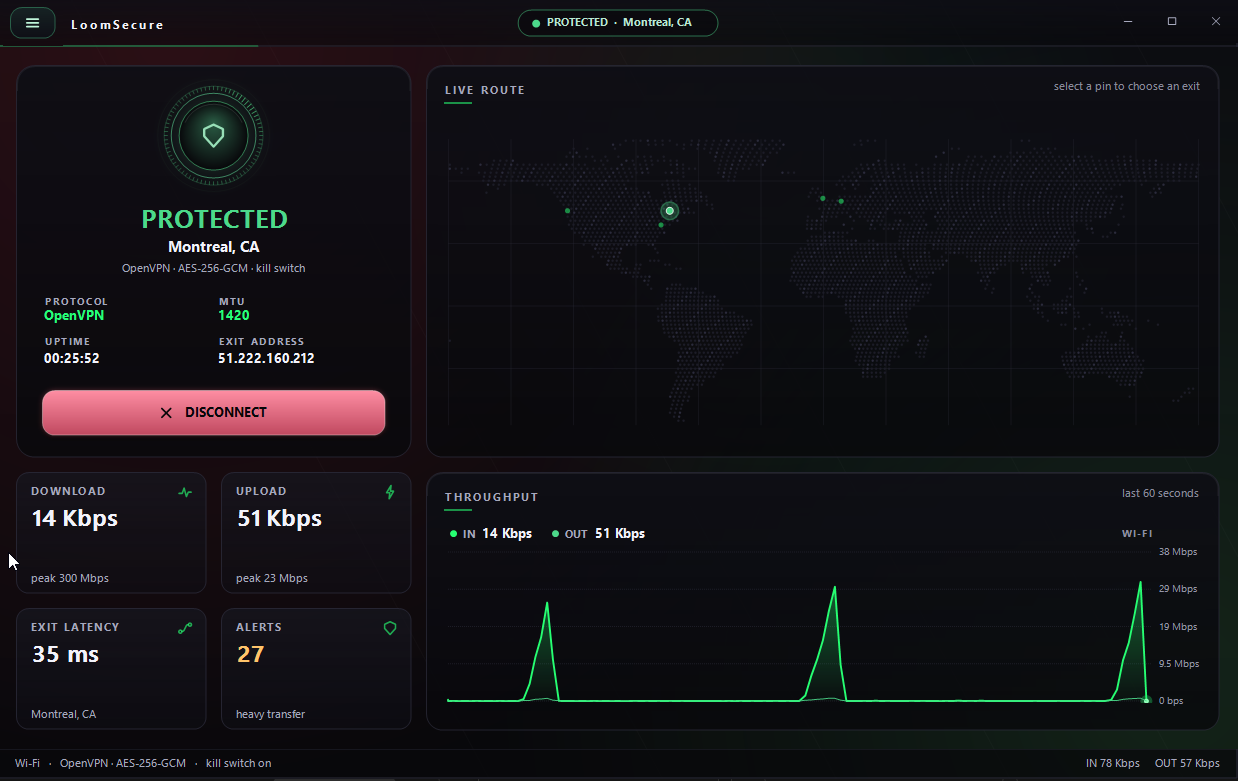Image resolution: width=1238 pixels, height=781 pixels.
Task: Select the highlighted Montreal pin on the map
Action: pyautogui.click(x=670, y=210)
